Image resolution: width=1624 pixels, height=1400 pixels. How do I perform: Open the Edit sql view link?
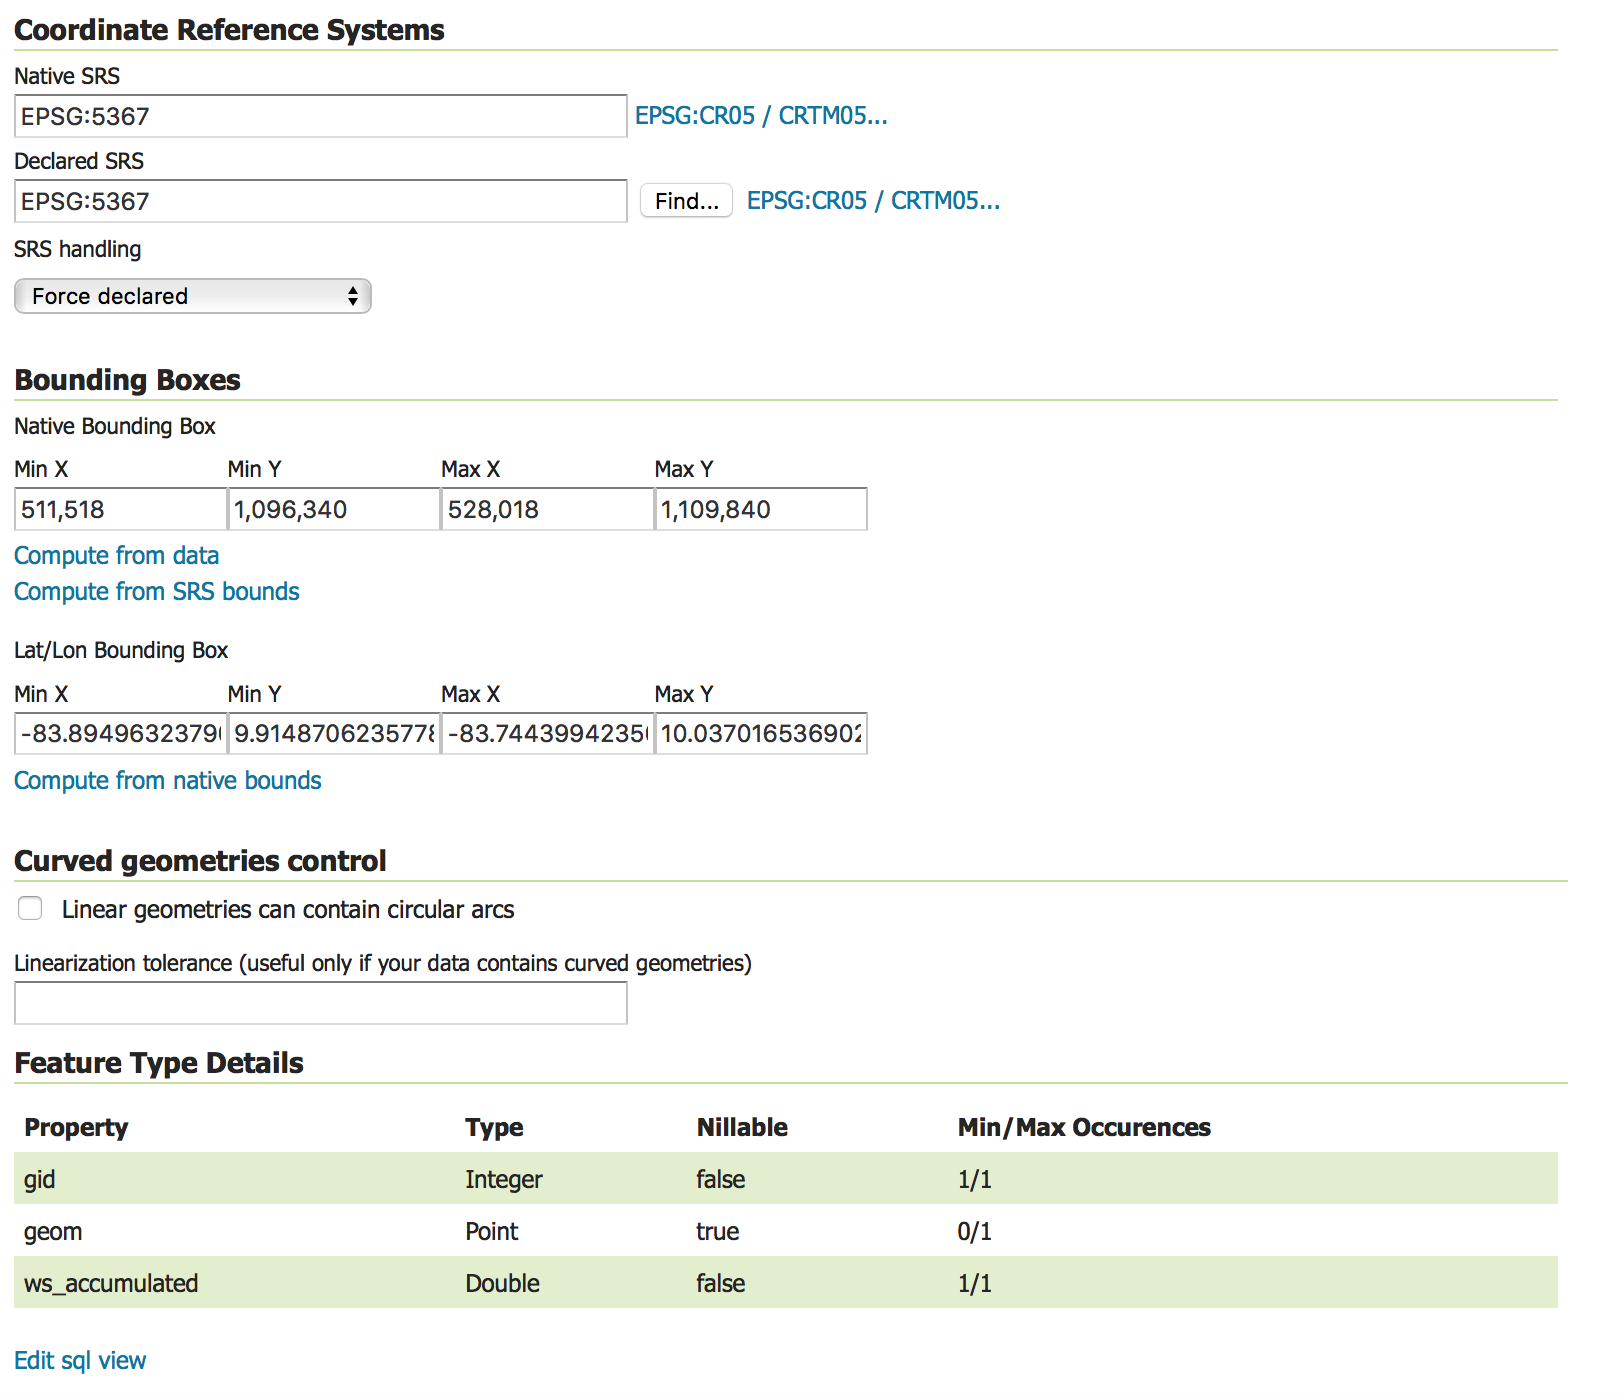coord(80,1361)
